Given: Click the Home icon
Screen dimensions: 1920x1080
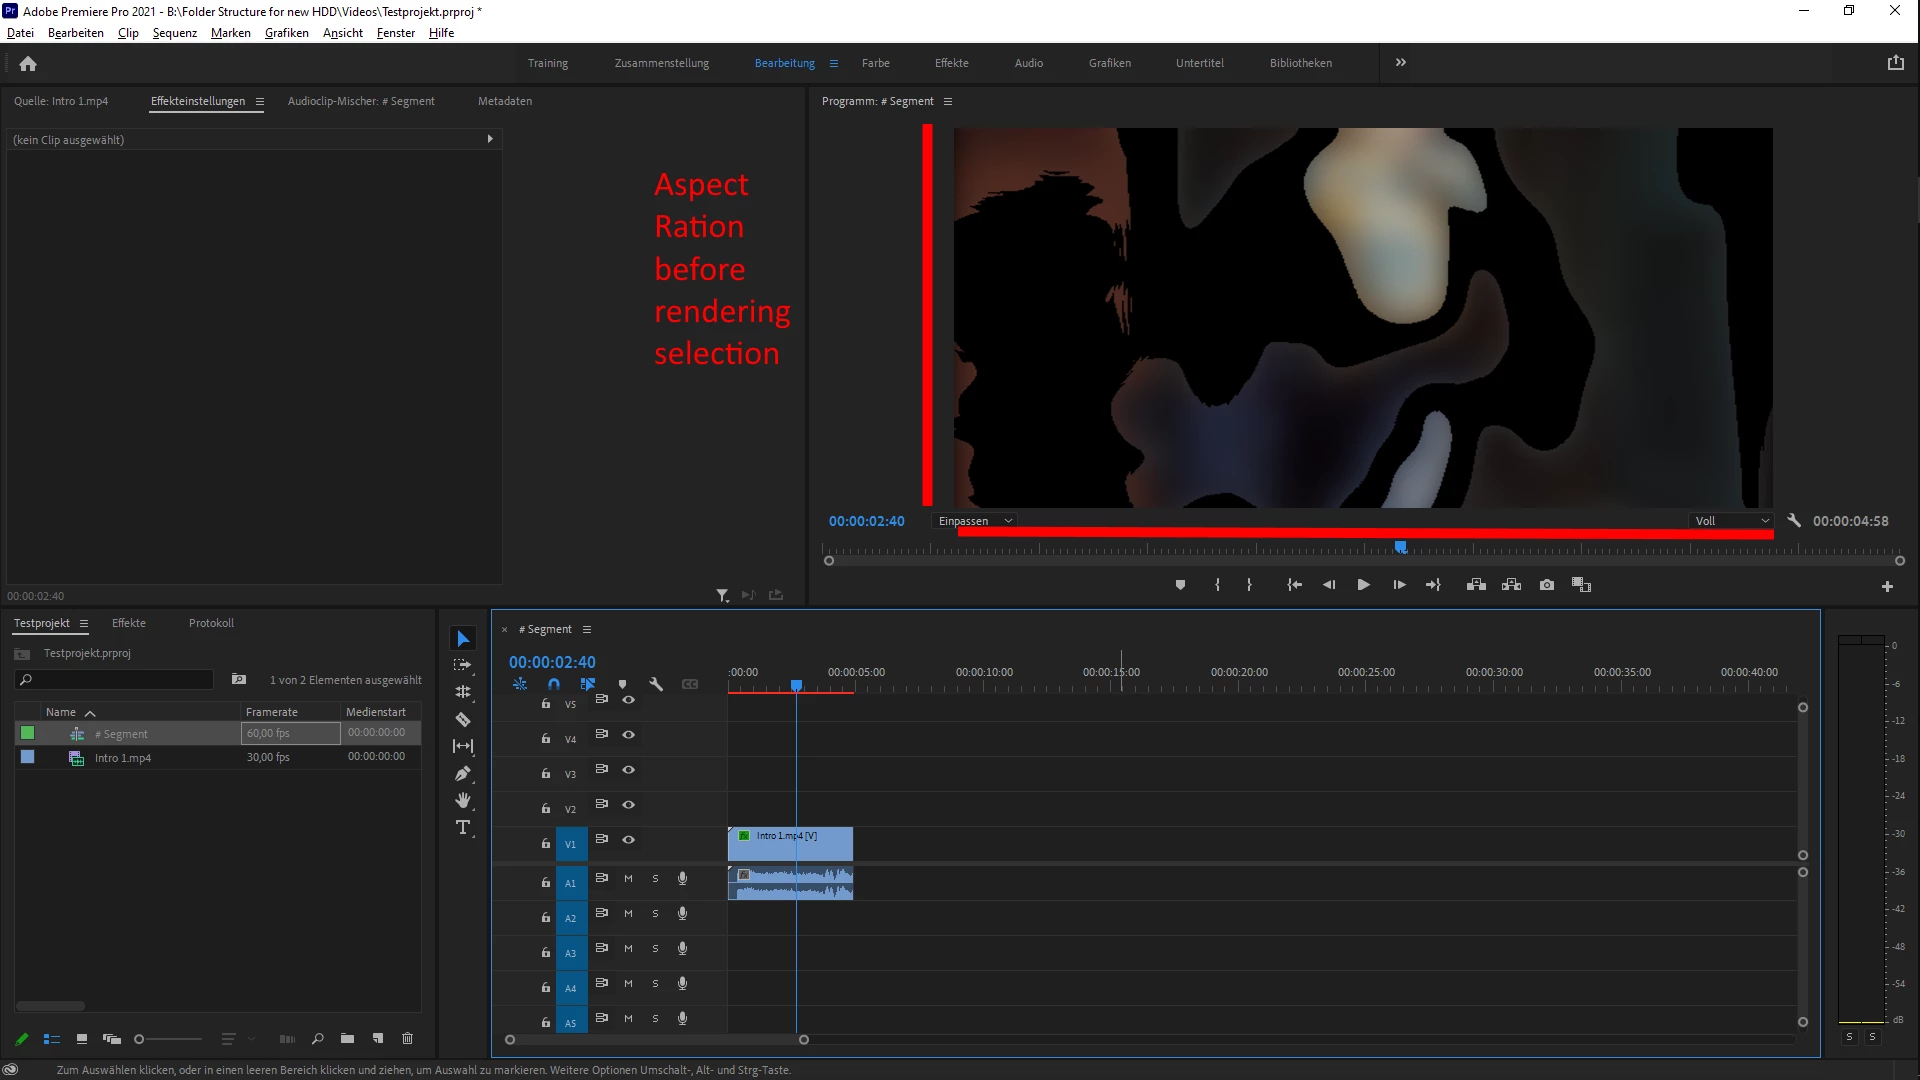Looking at the screenshot, I should [28, 64].
